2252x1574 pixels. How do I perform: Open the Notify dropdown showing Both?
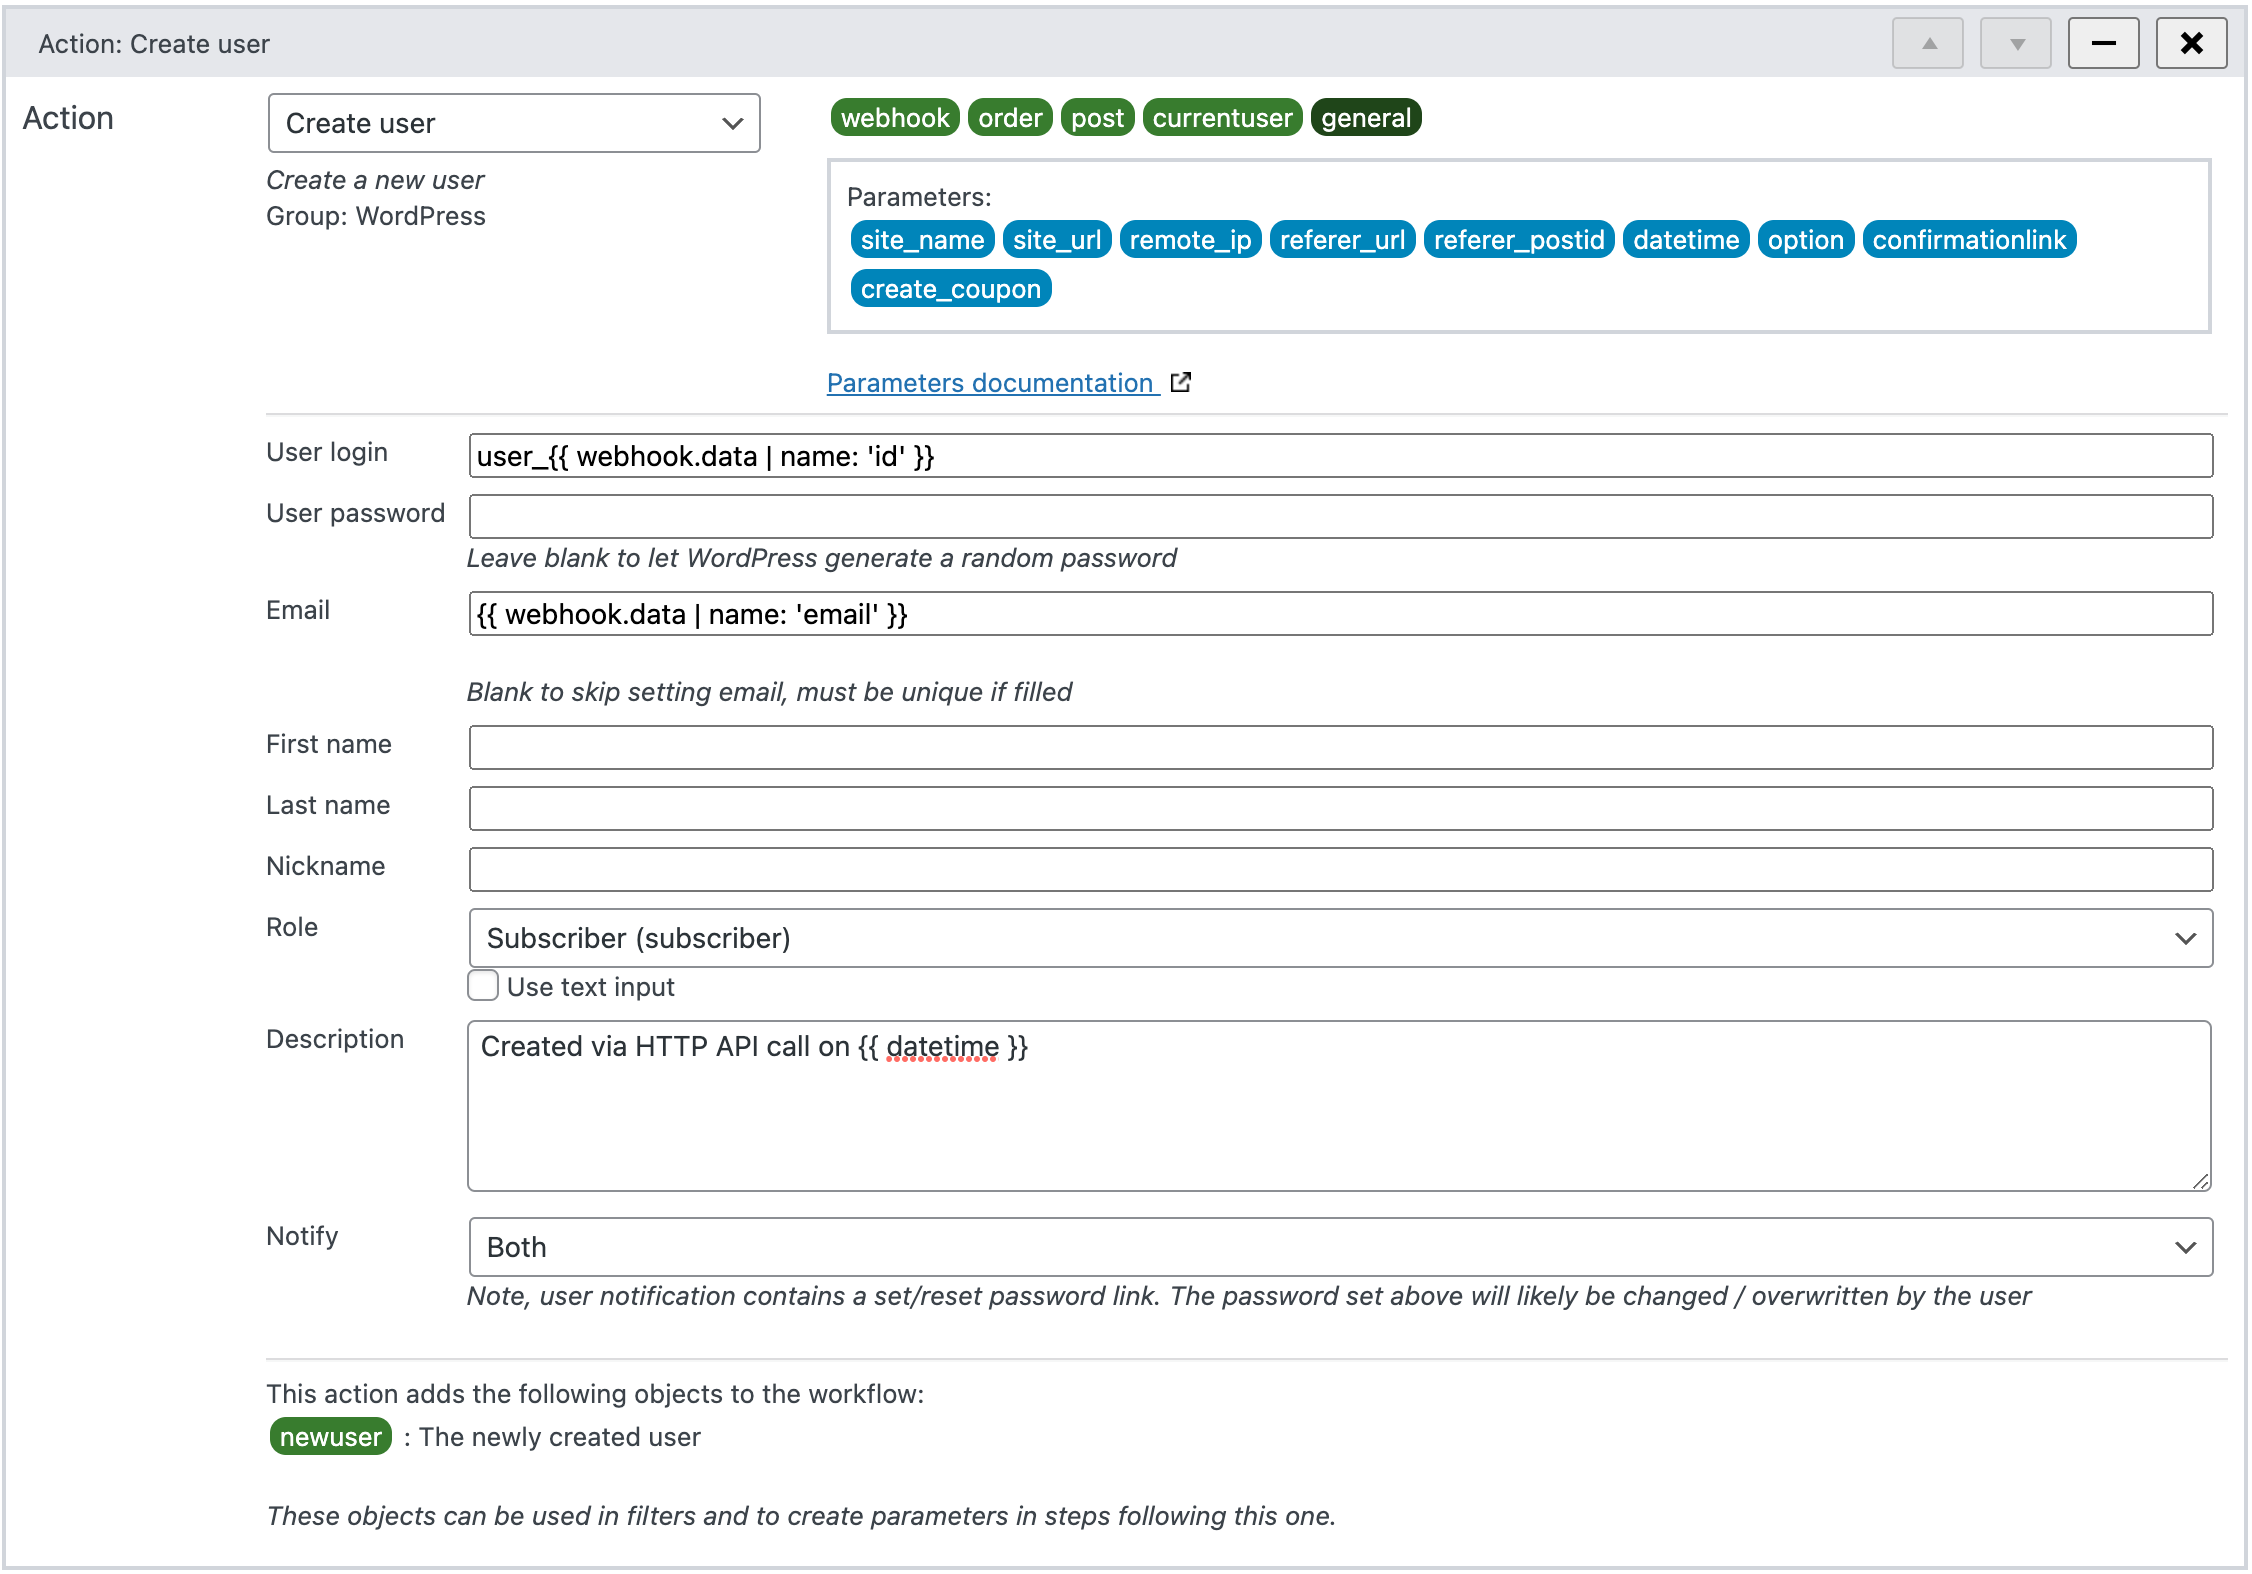[1340, 1247]
